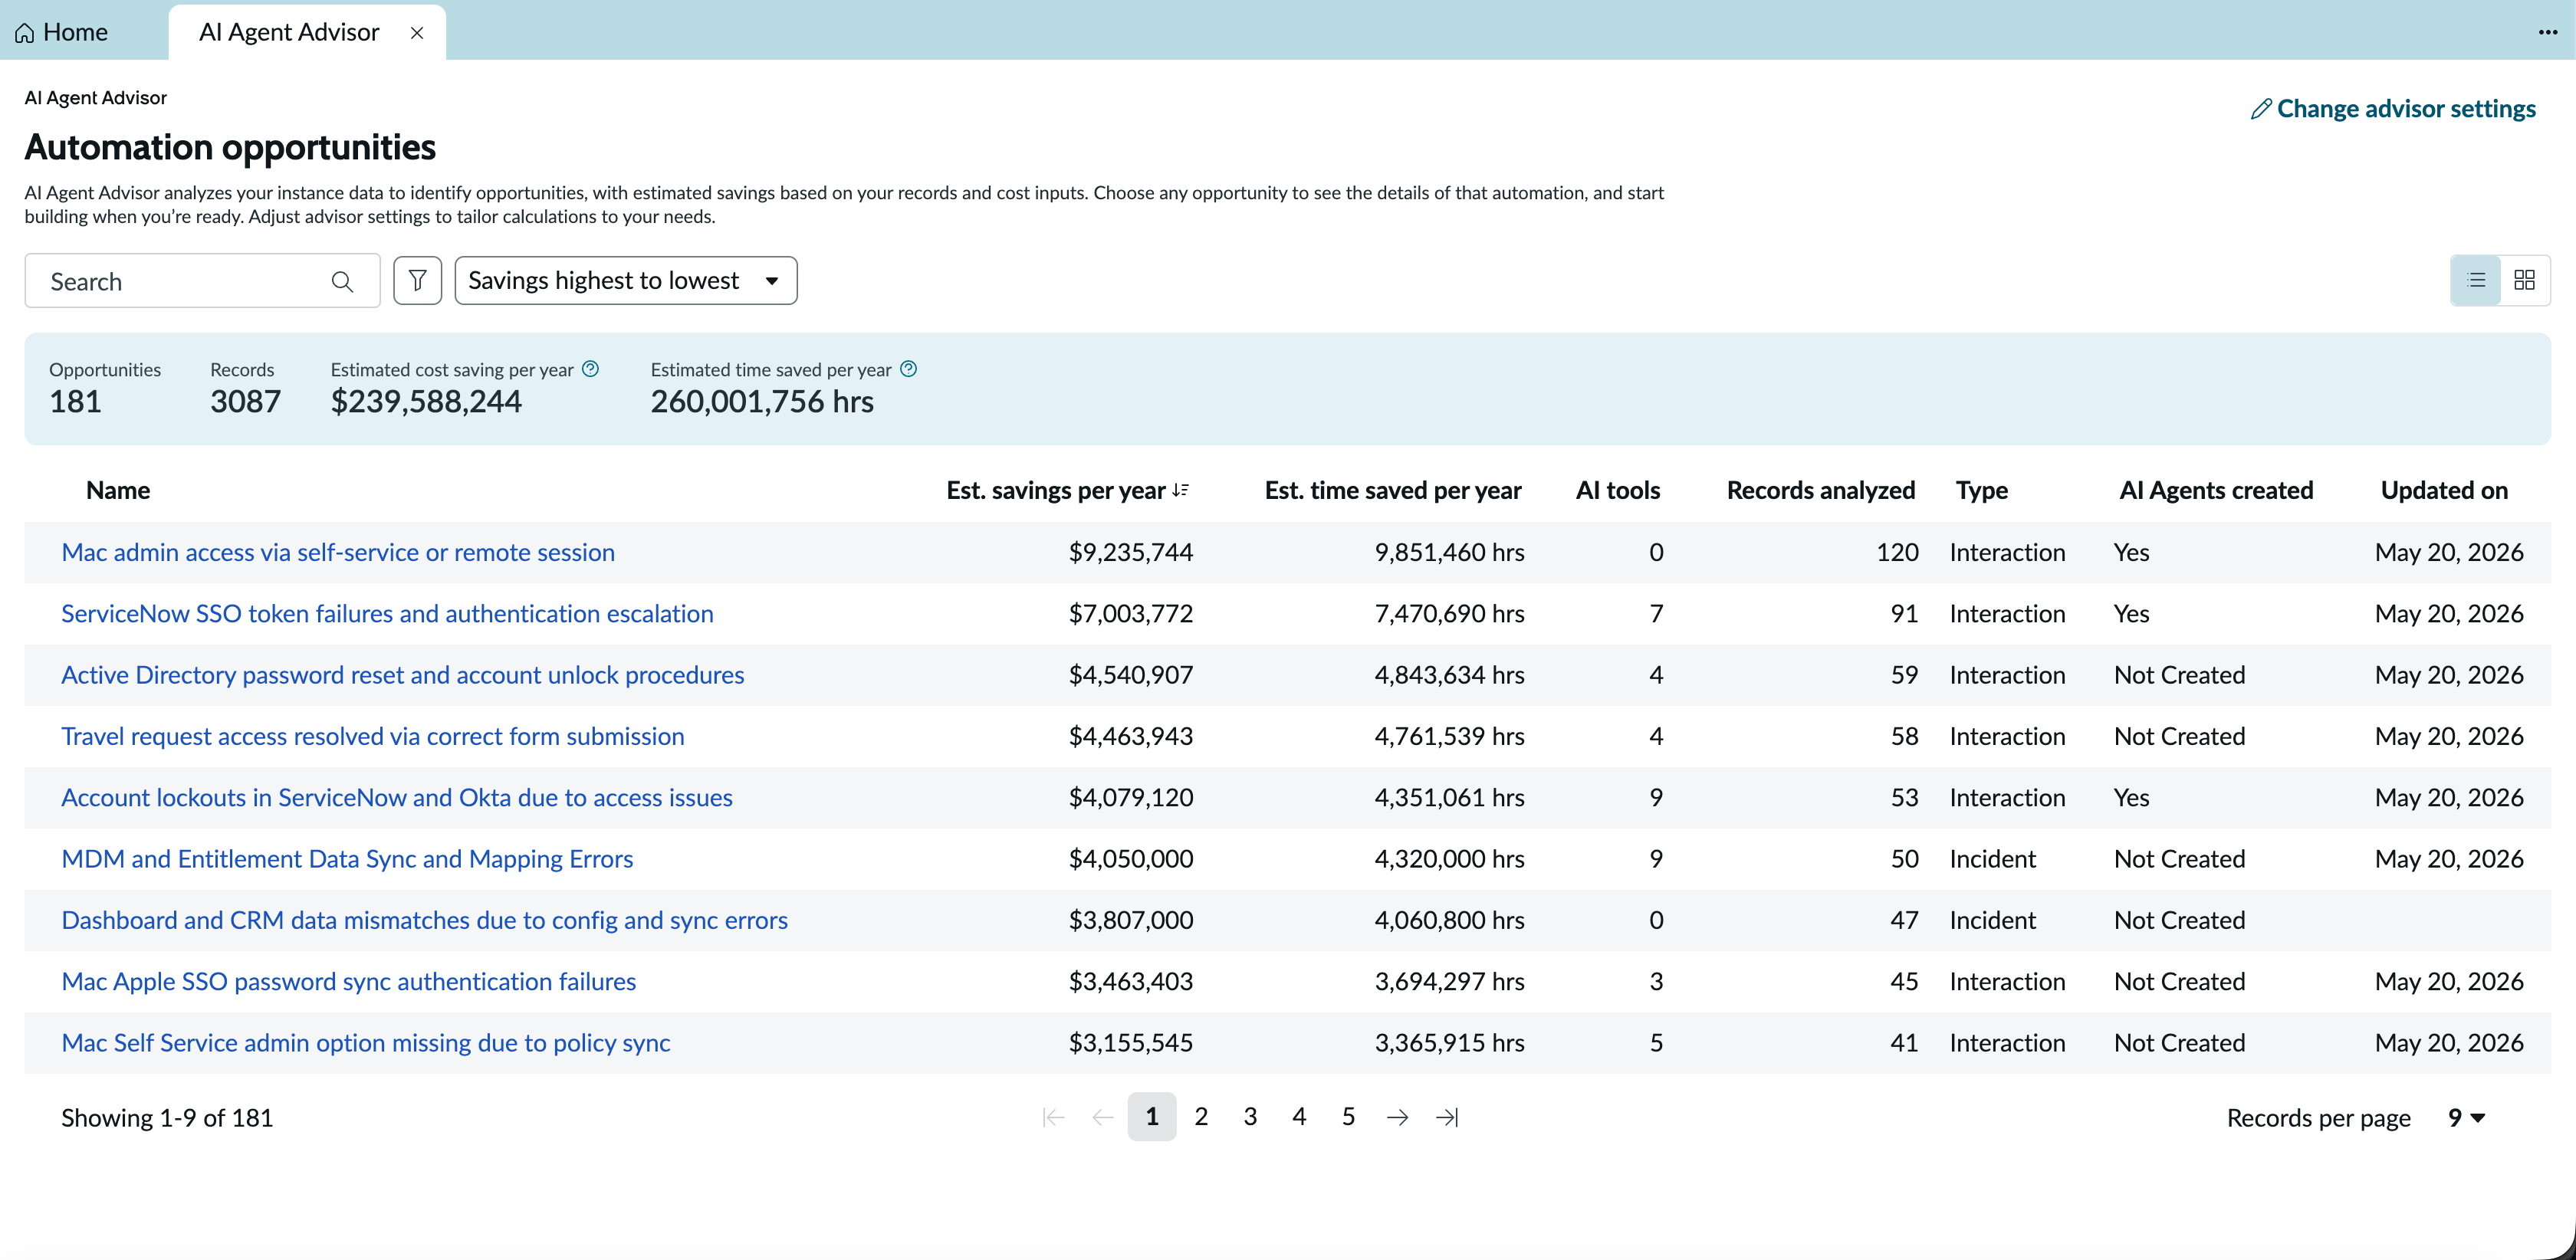The height and width of the screenshot is (1260, 2576).
Task: Click the 3,365,915 hrs cell
Action: click(1449, 1043)
